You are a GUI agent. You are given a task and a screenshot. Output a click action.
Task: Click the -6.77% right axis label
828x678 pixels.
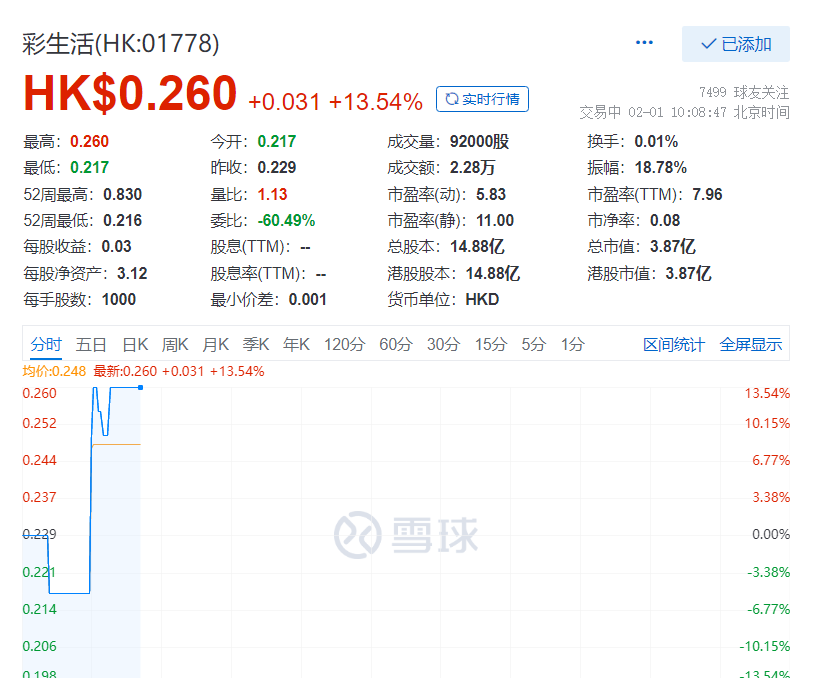pyautogui.click(x=768, y=609)
